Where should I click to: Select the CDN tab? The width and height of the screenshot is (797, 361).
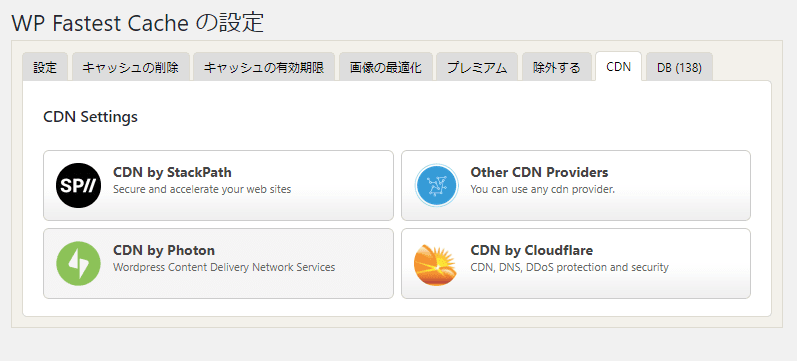coord(619,67)
